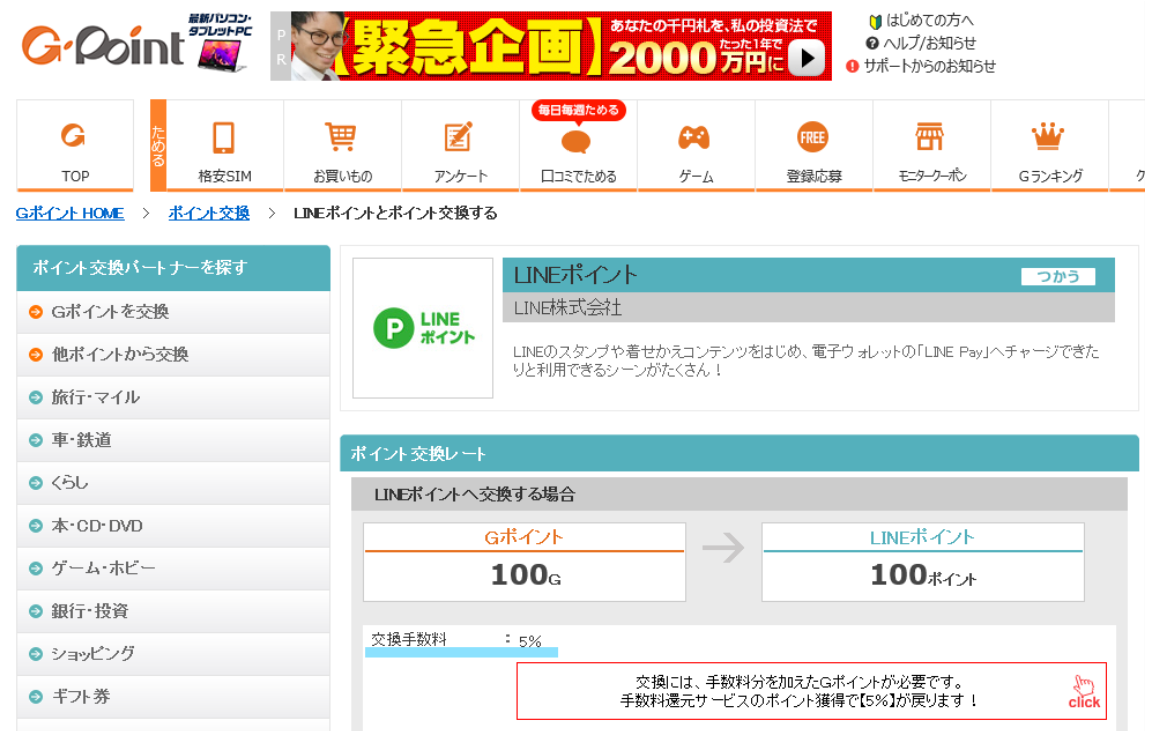Click the orange arrow beside 他ポイントから交換
Viewport: 1149px width, 731px height.
pyautogui.click(x=35, y=355)
